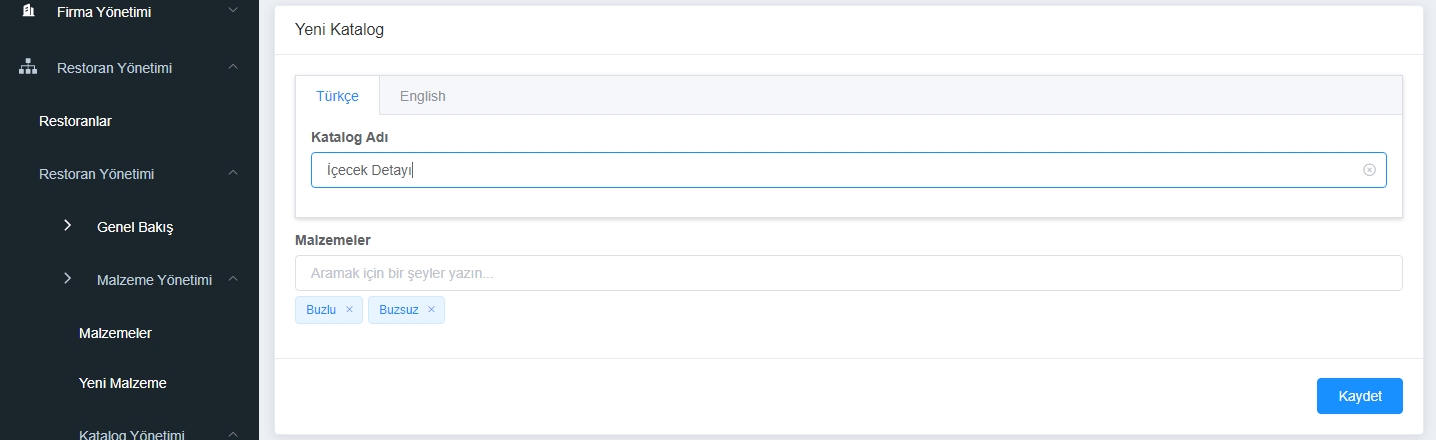Remove the Buzsuz tag

tap(431, 310)
